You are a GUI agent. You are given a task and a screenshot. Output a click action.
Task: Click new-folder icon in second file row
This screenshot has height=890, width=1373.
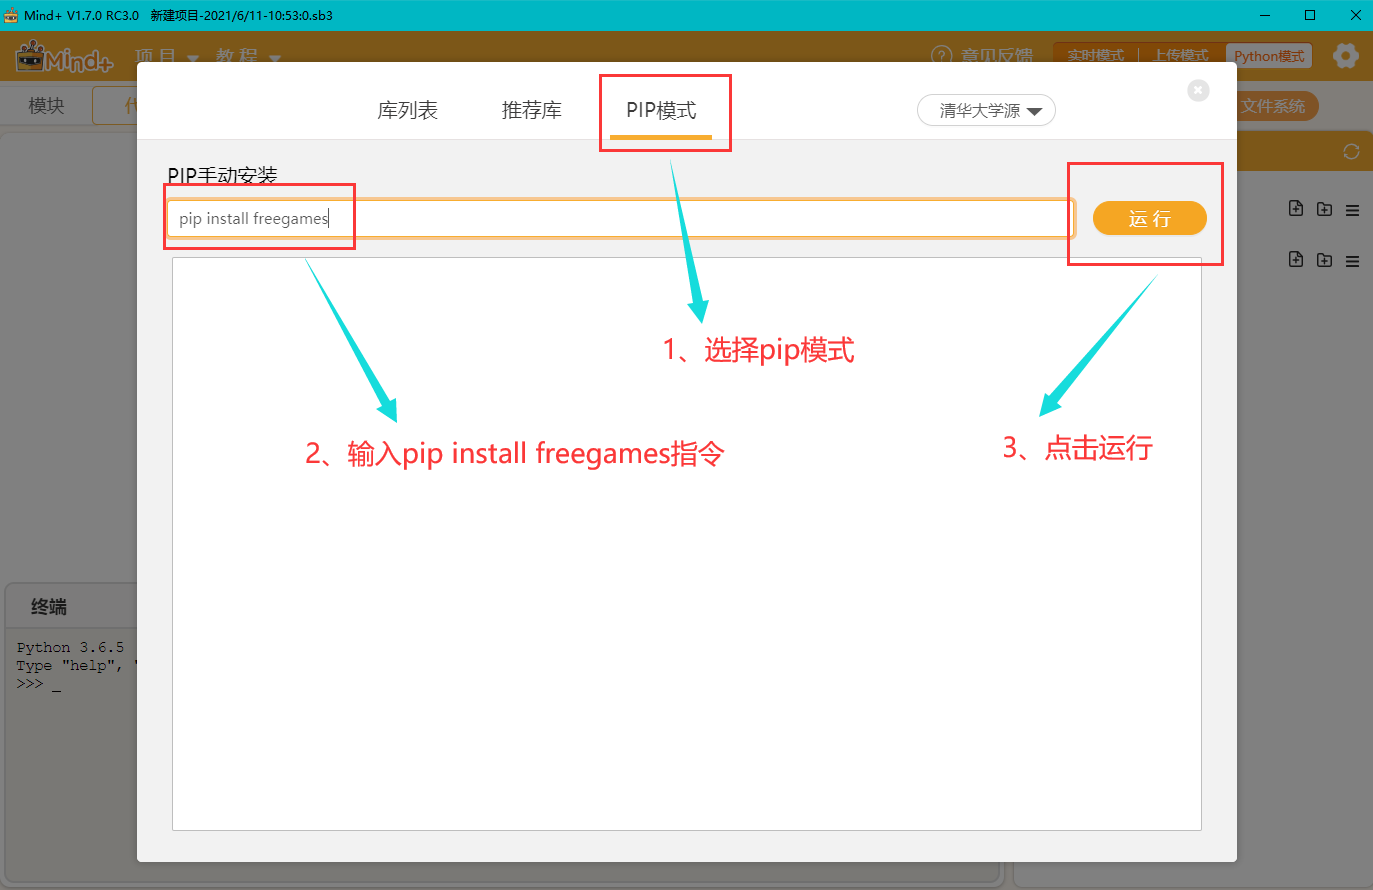click(1324, 260)
